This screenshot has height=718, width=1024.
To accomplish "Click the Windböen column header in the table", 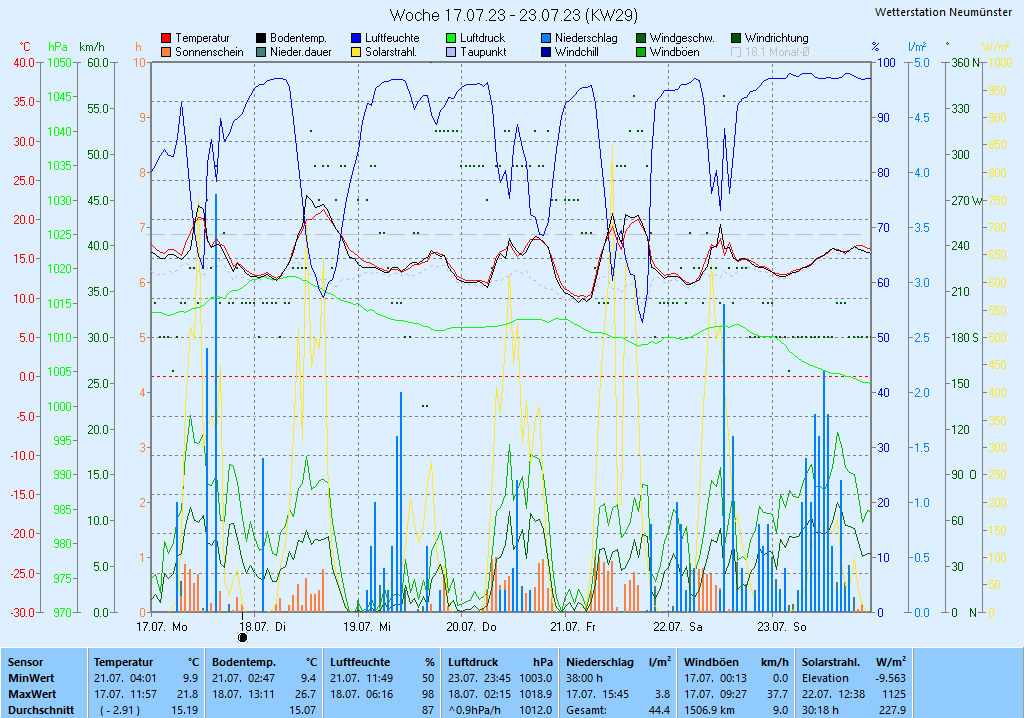I will (711, 662).
